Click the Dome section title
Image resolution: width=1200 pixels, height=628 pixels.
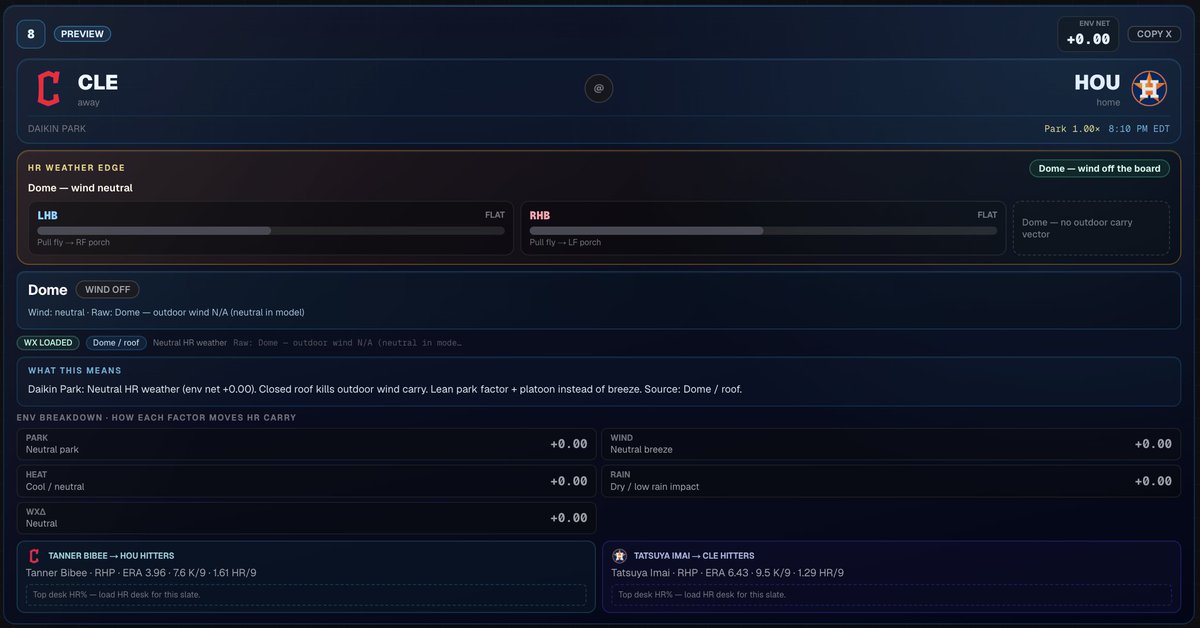[x=48, y=290]
